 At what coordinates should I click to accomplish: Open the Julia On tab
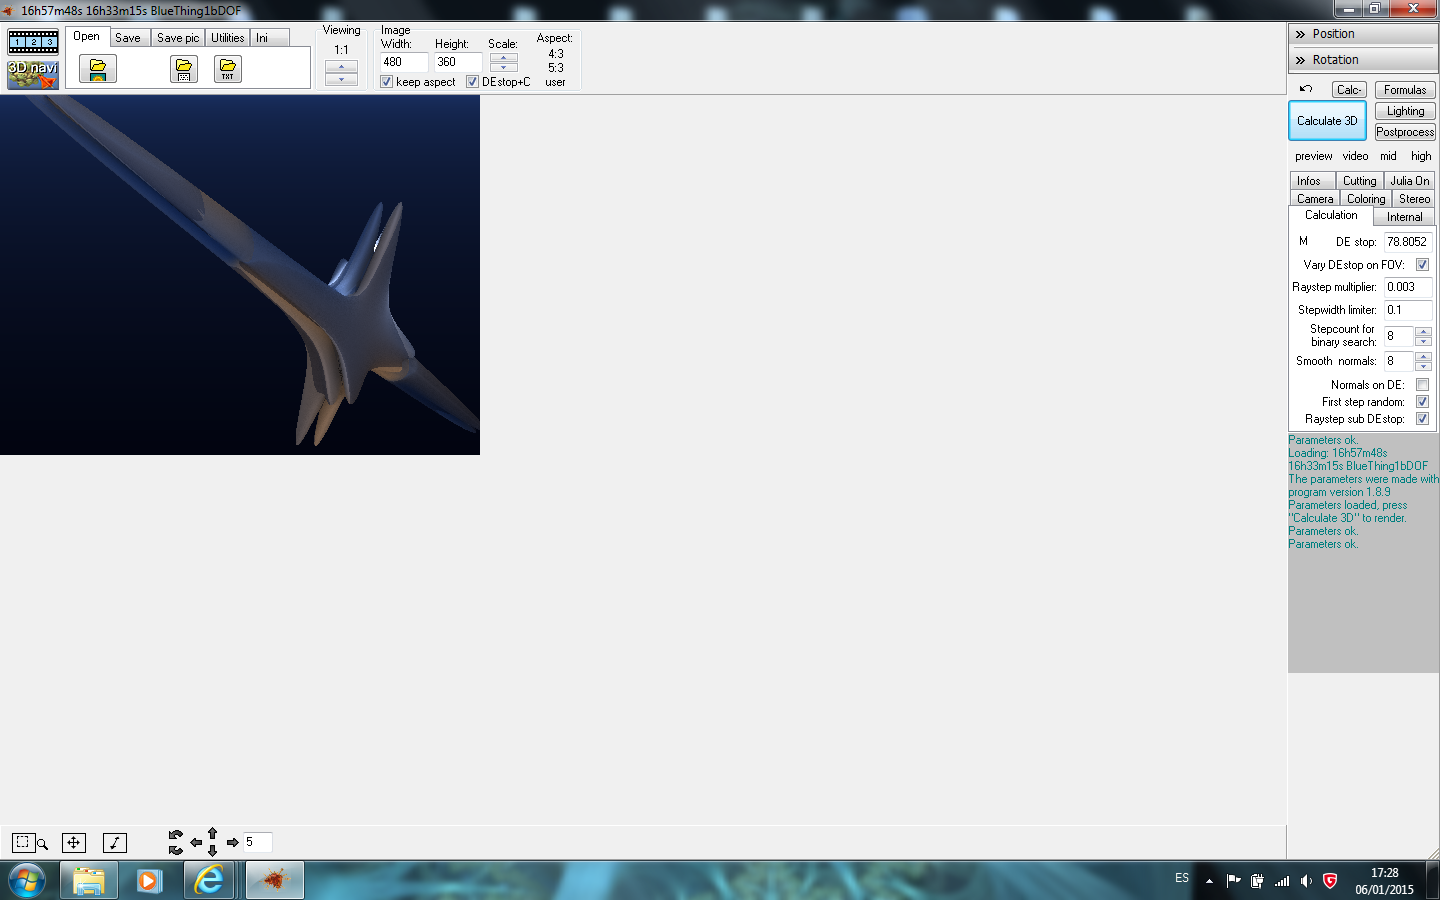coord(1410,181)
